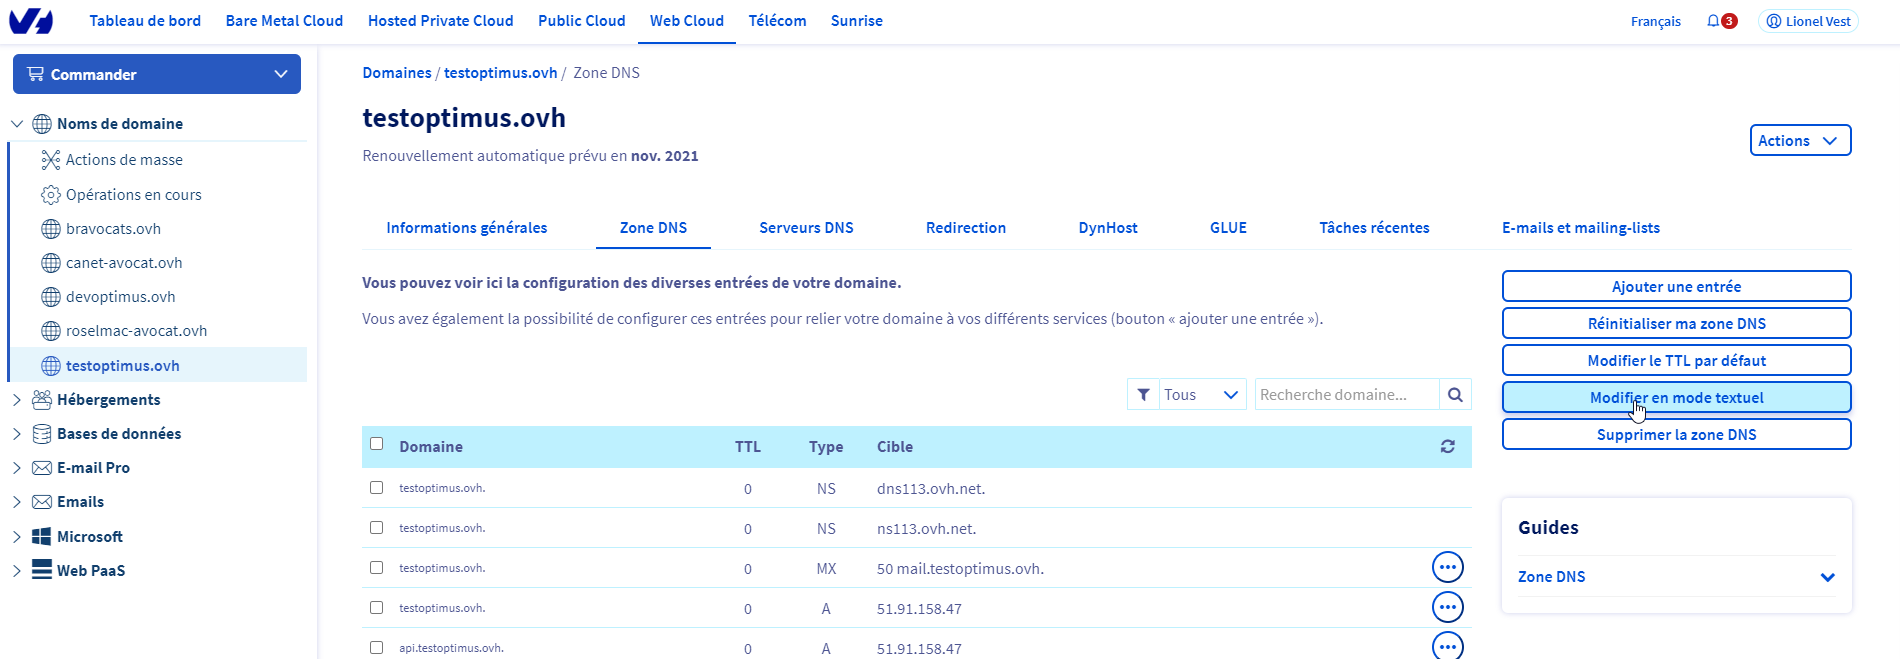Collapse the Noms de domaine tree section
The height and width of the screenshot is (659, 1900).
pyautogui.click(x=17, y=124)
